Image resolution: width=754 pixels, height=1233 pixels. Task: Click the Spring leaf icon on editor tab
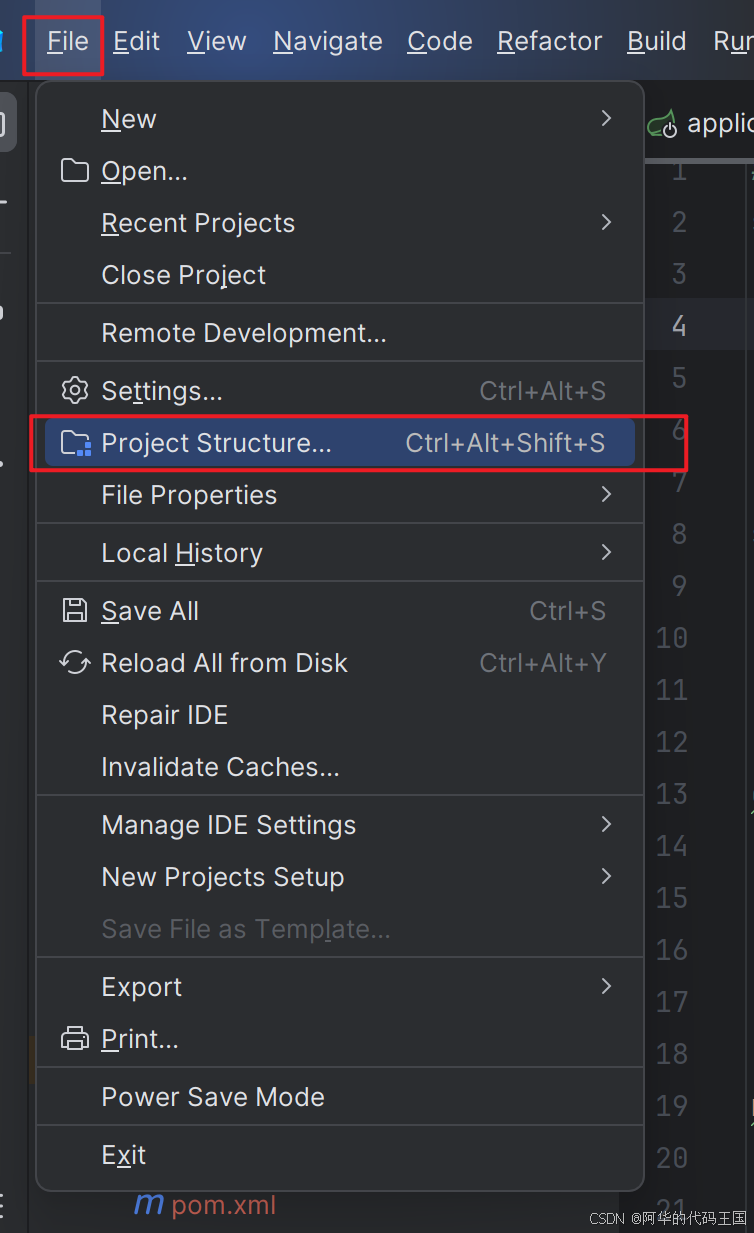coord(662,124)
